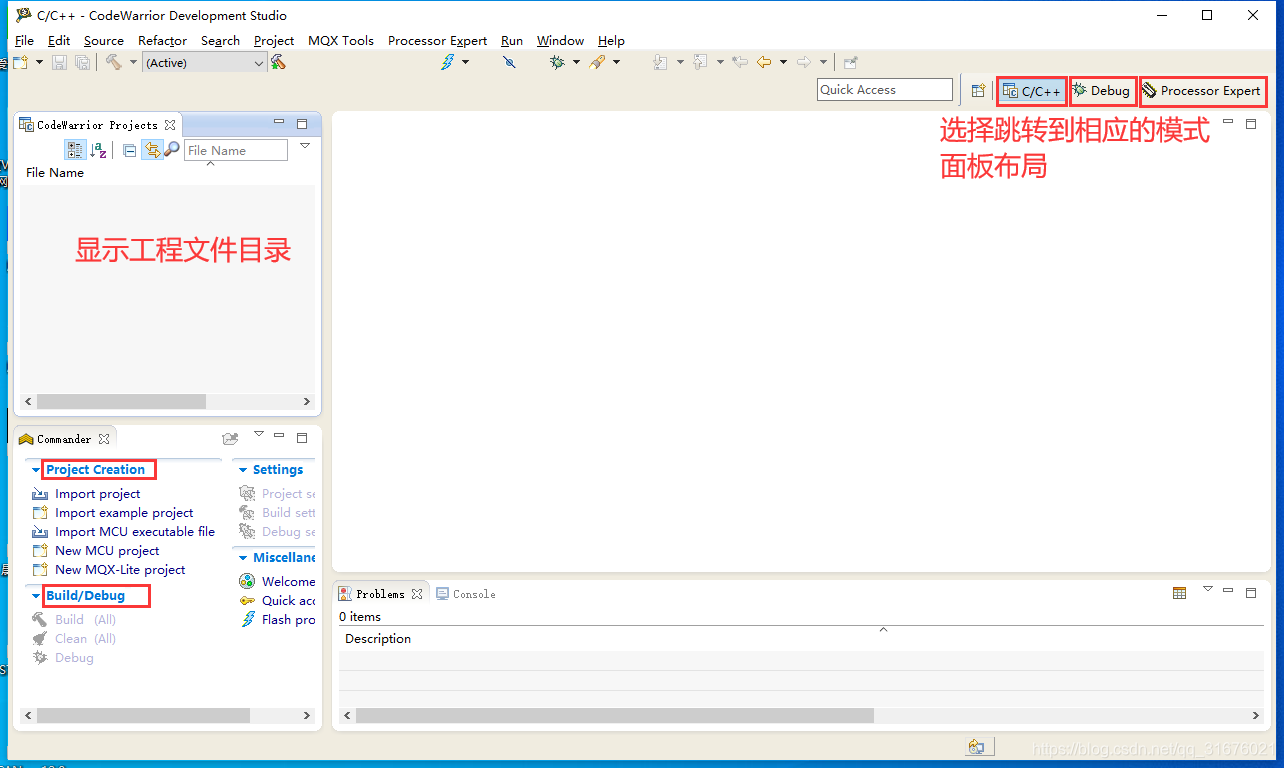This screenshot has height=768, width=1284.
Task: Click the Welcome icon under Miscellaneous
Action: pos(247,581)
